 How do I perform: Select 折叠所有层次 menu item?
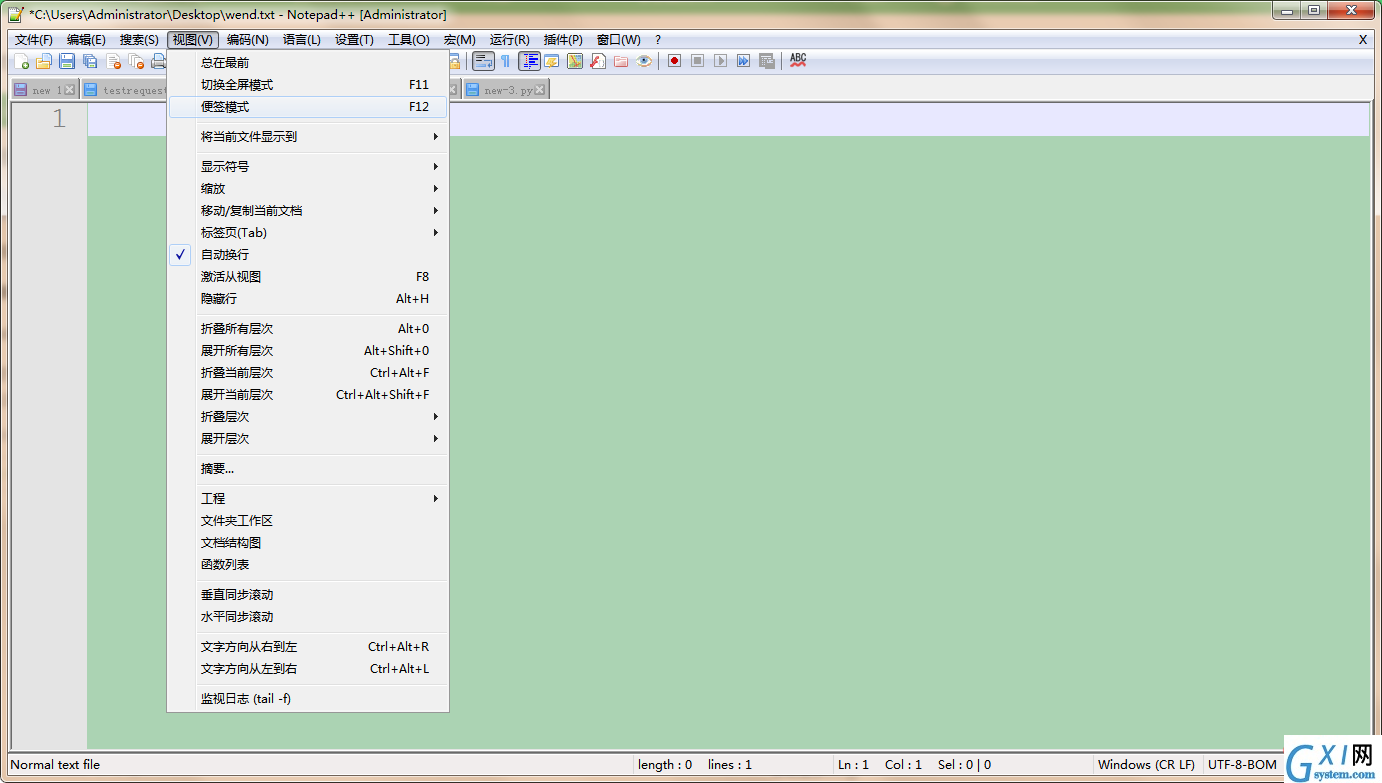pos(308,329)
